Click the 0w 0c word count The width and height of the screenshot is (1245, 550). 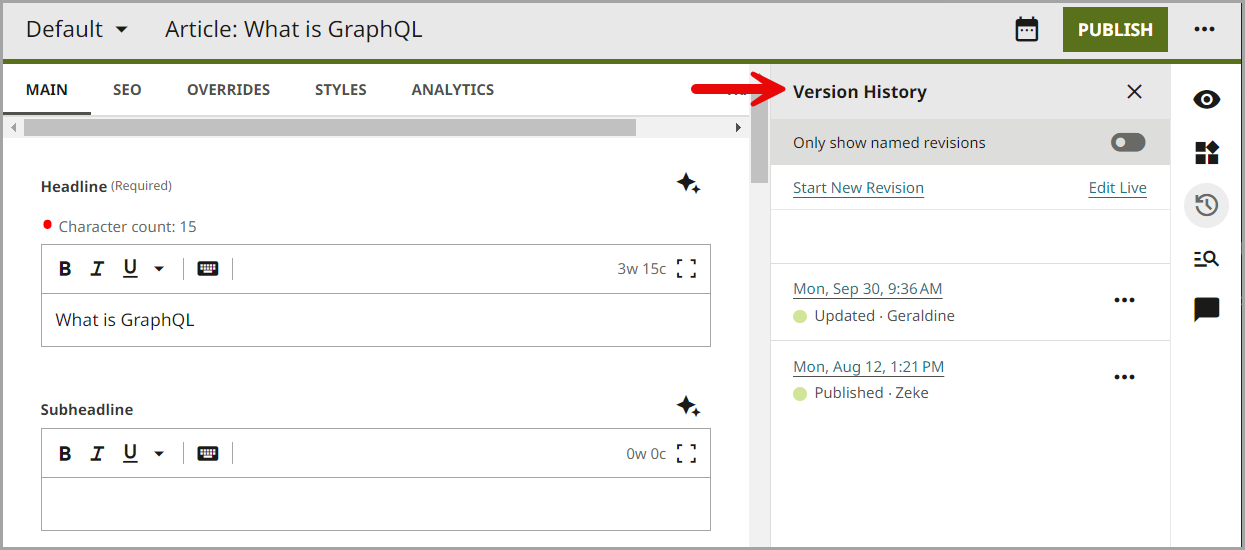646,453
